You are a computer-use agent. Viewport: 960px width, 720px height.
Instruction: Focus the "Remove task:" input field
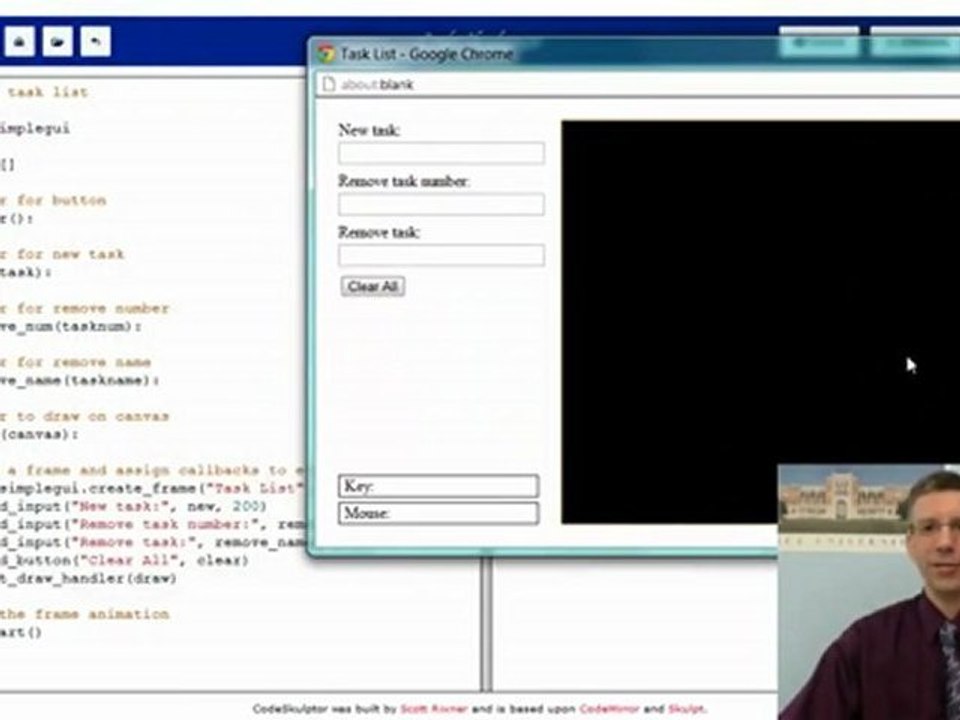pos(441,255)
